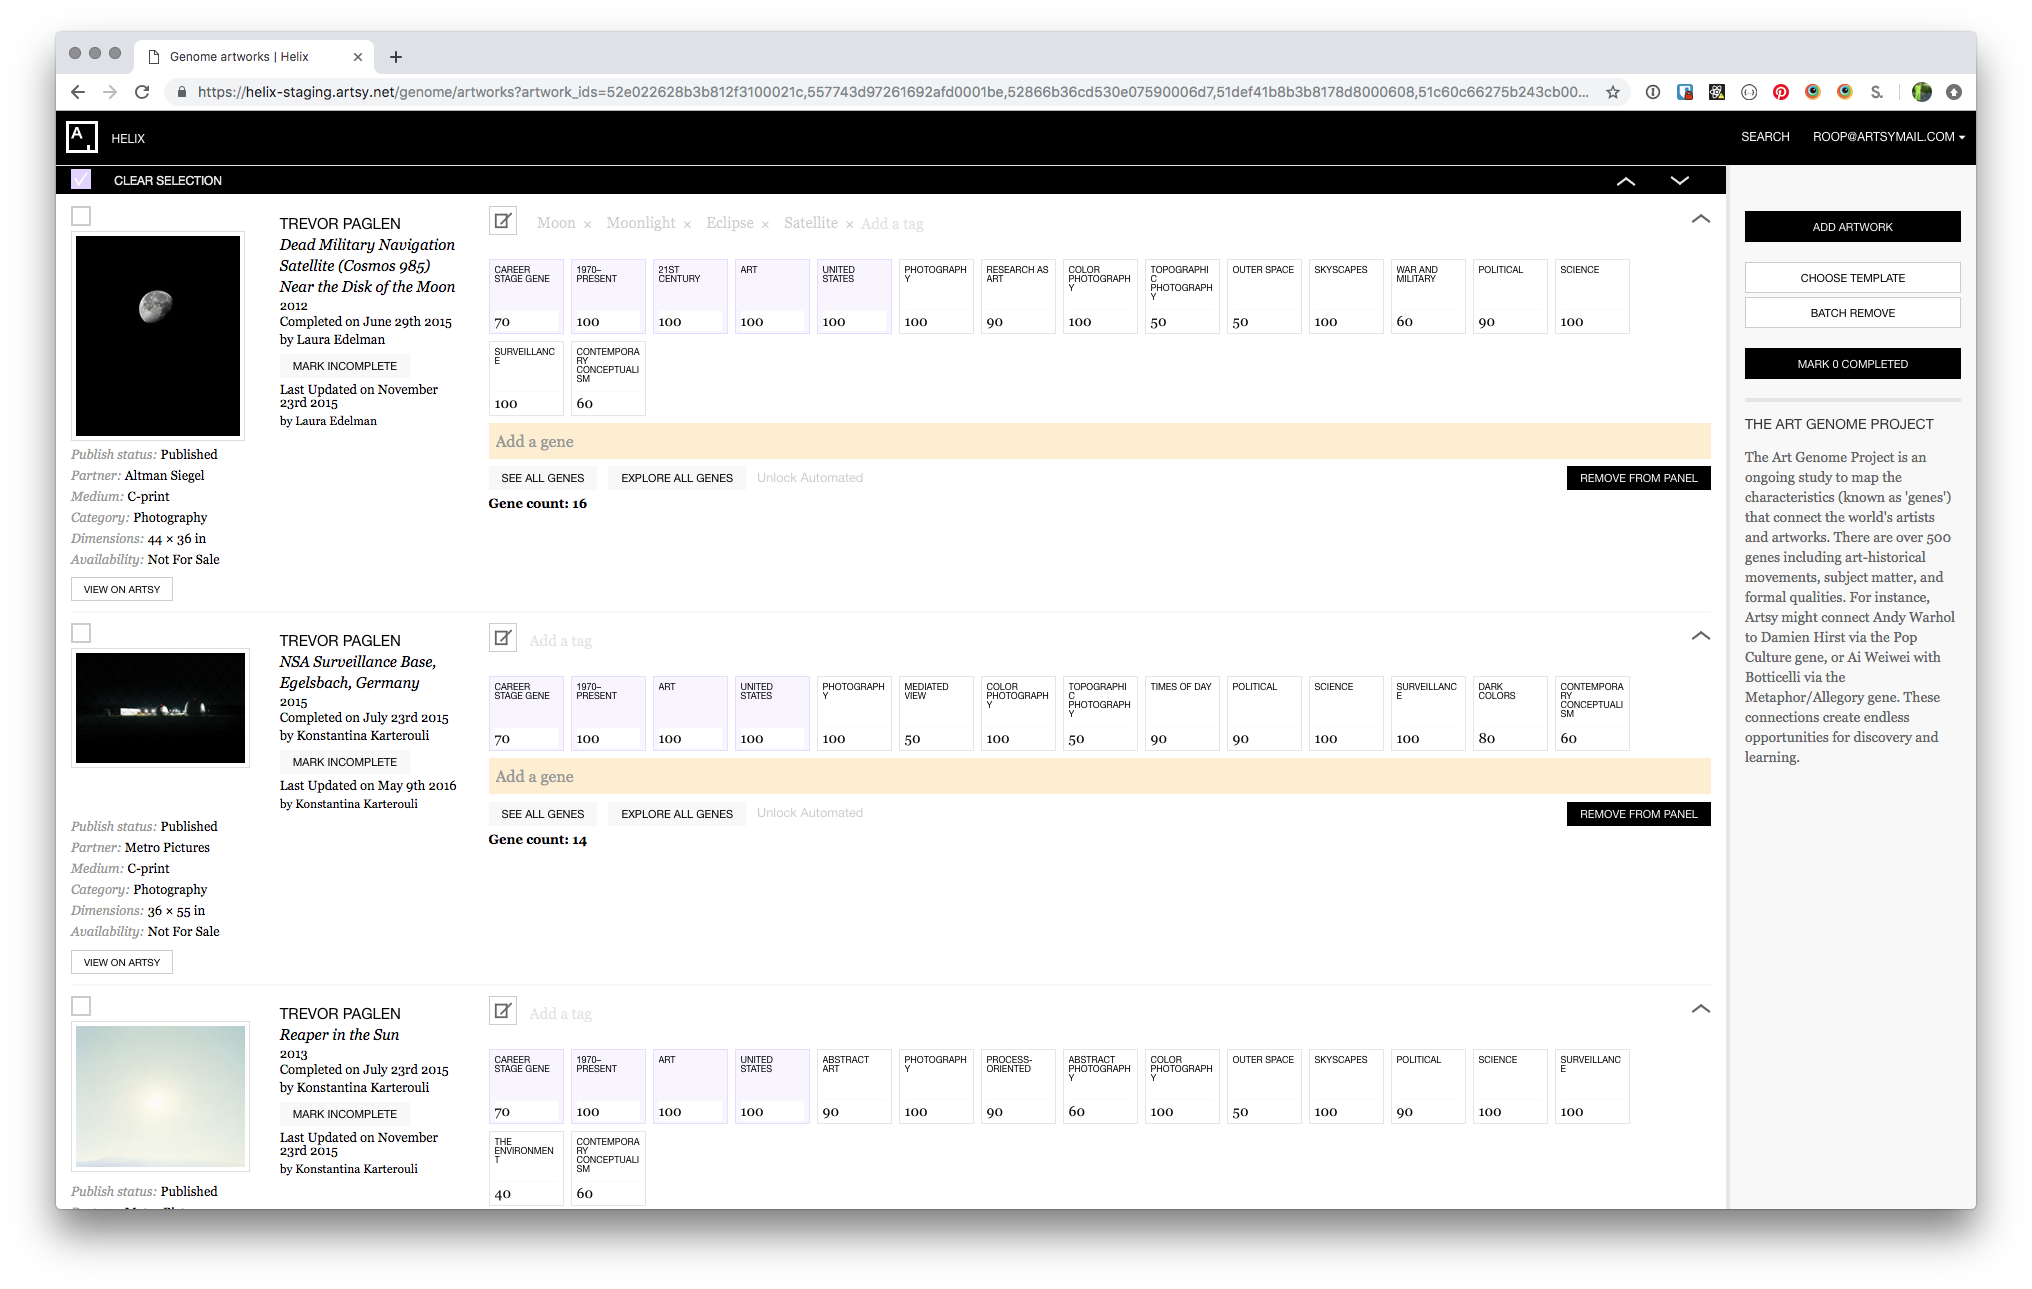2032x1289 pixels.
Task: Click Mark 0 Completed
Action: click(1852, 364)
